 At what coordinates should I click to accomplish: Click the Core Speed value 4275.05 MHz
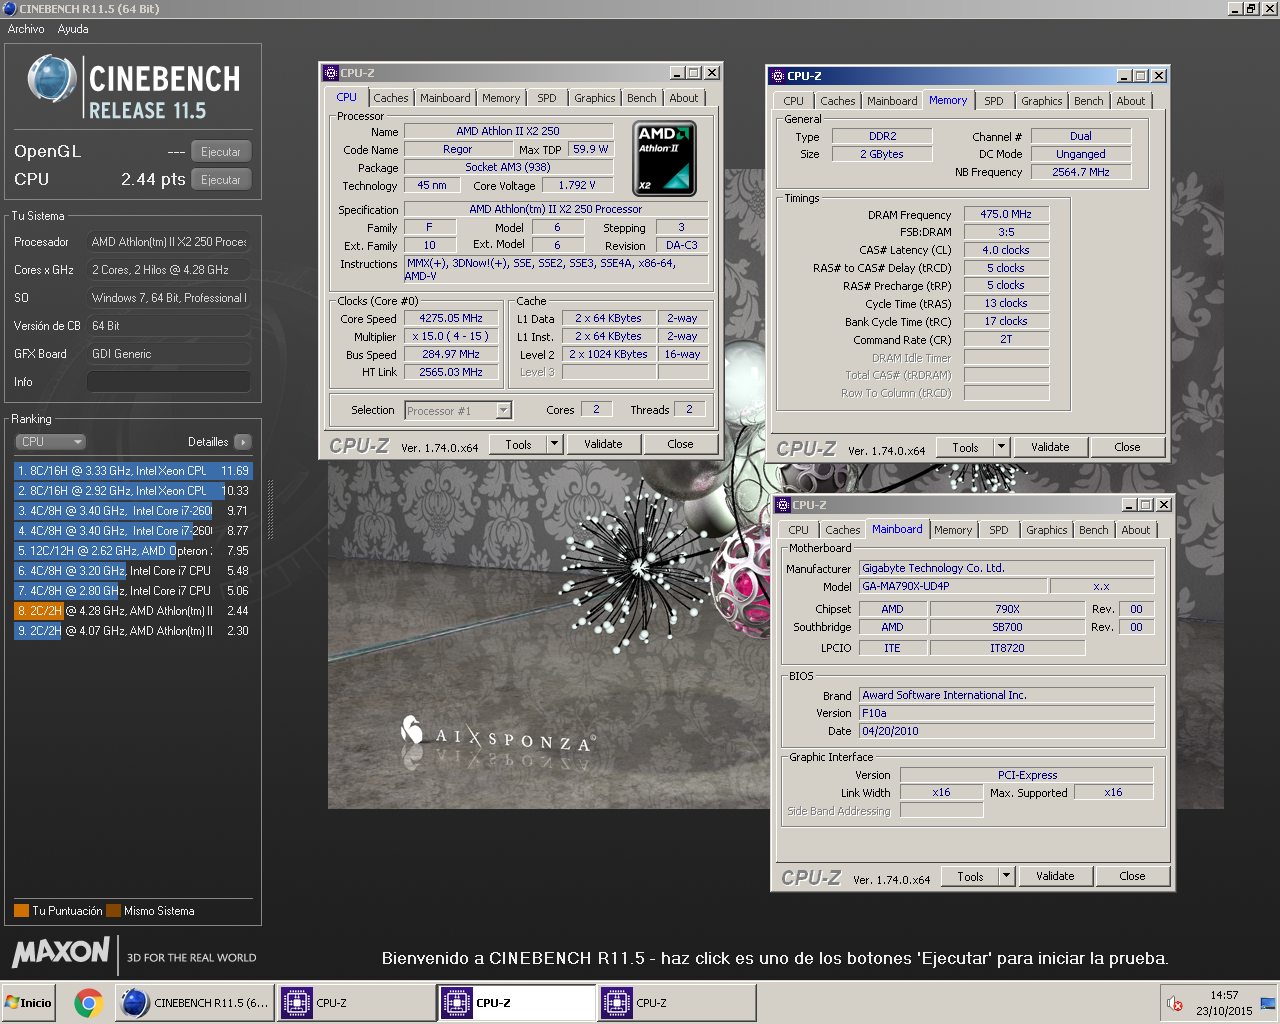tap(451, 318)
